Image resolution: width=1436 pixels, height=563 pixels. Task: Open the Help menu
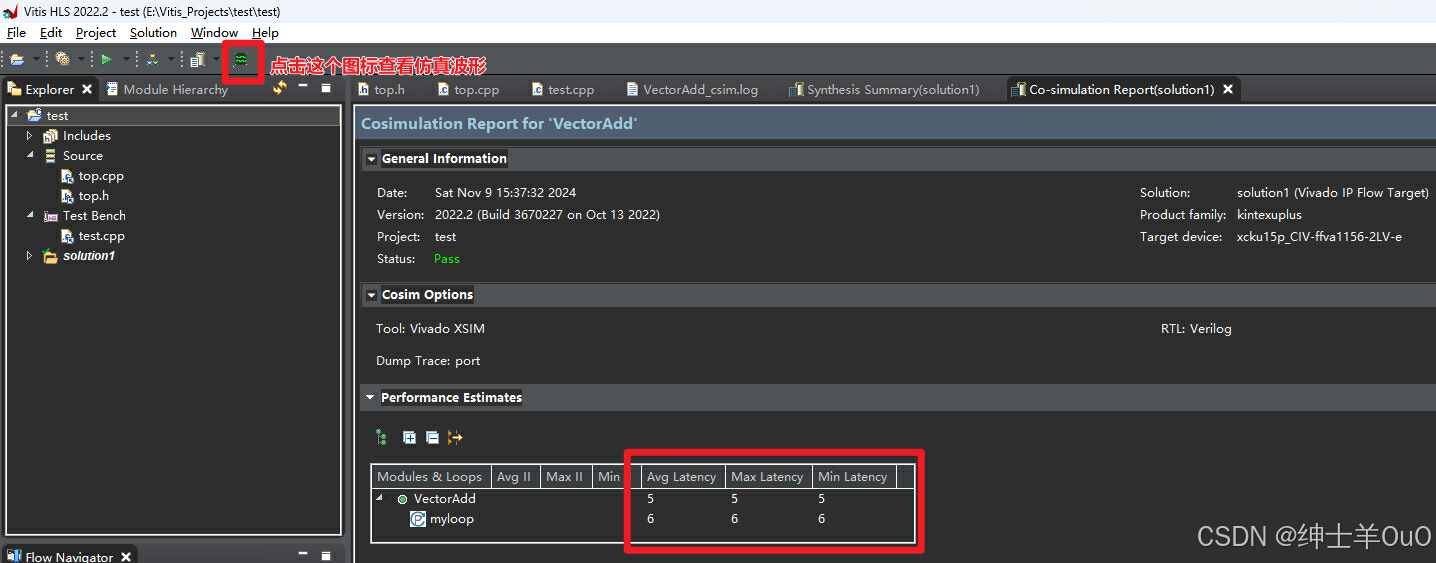(265, 33)
